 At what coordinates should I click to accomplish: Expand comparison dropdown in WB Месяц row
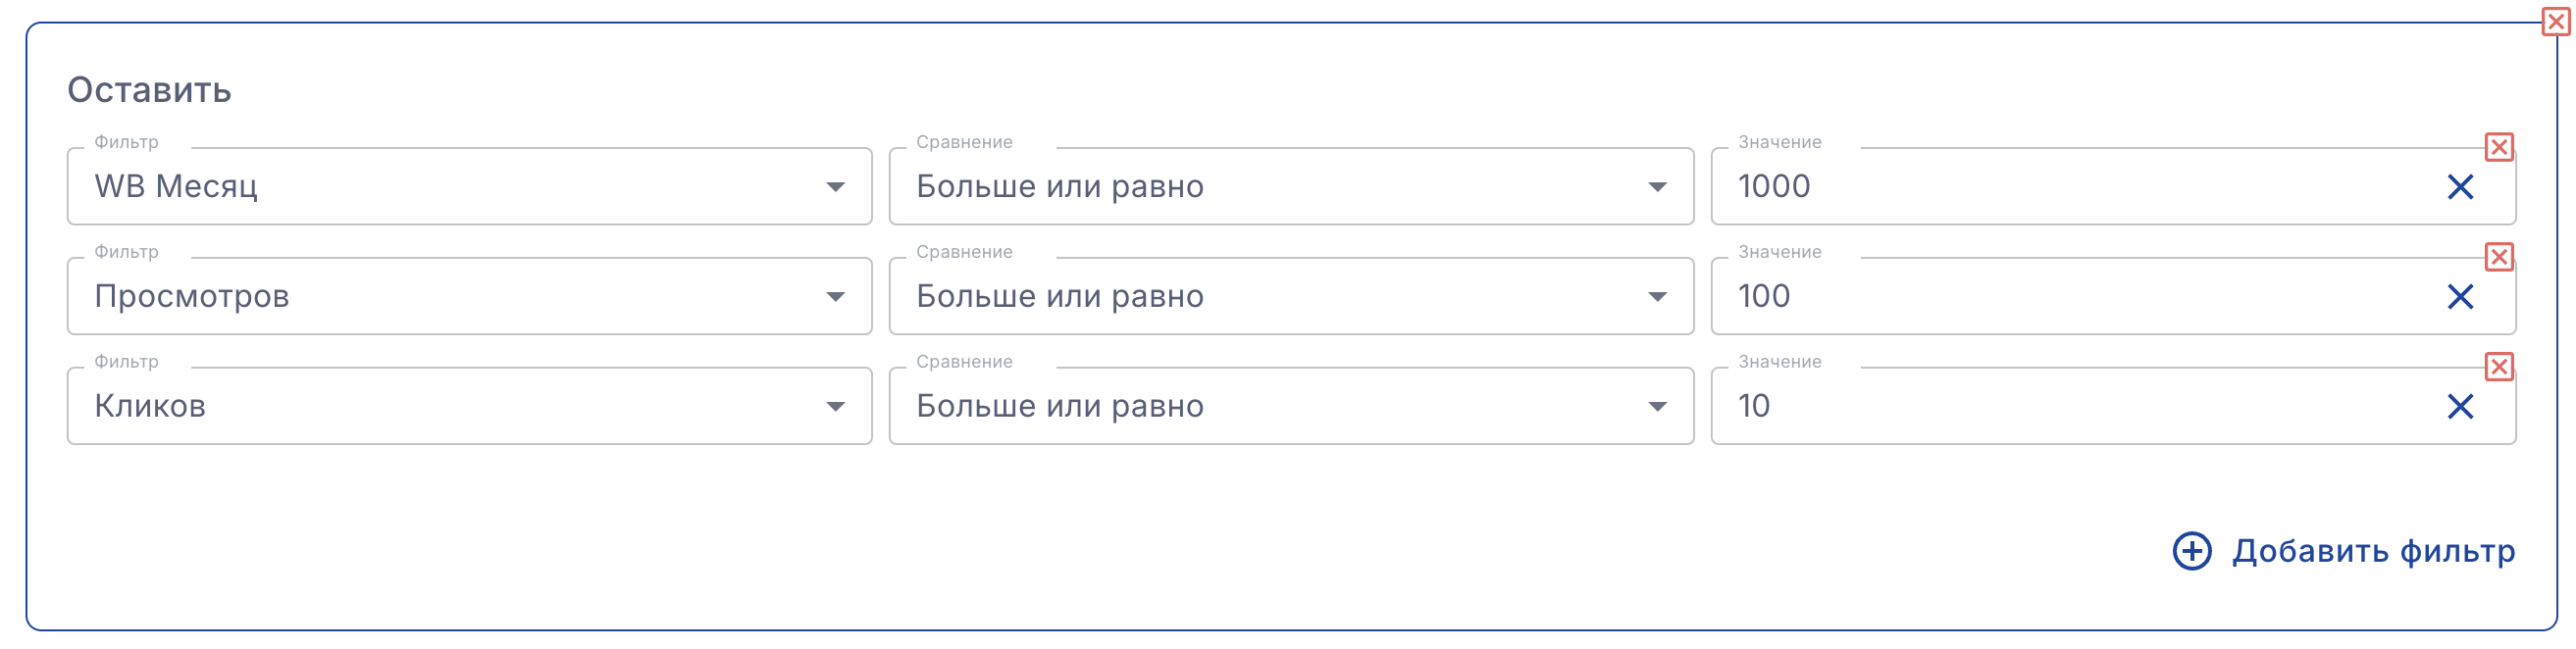[1290, 187]
